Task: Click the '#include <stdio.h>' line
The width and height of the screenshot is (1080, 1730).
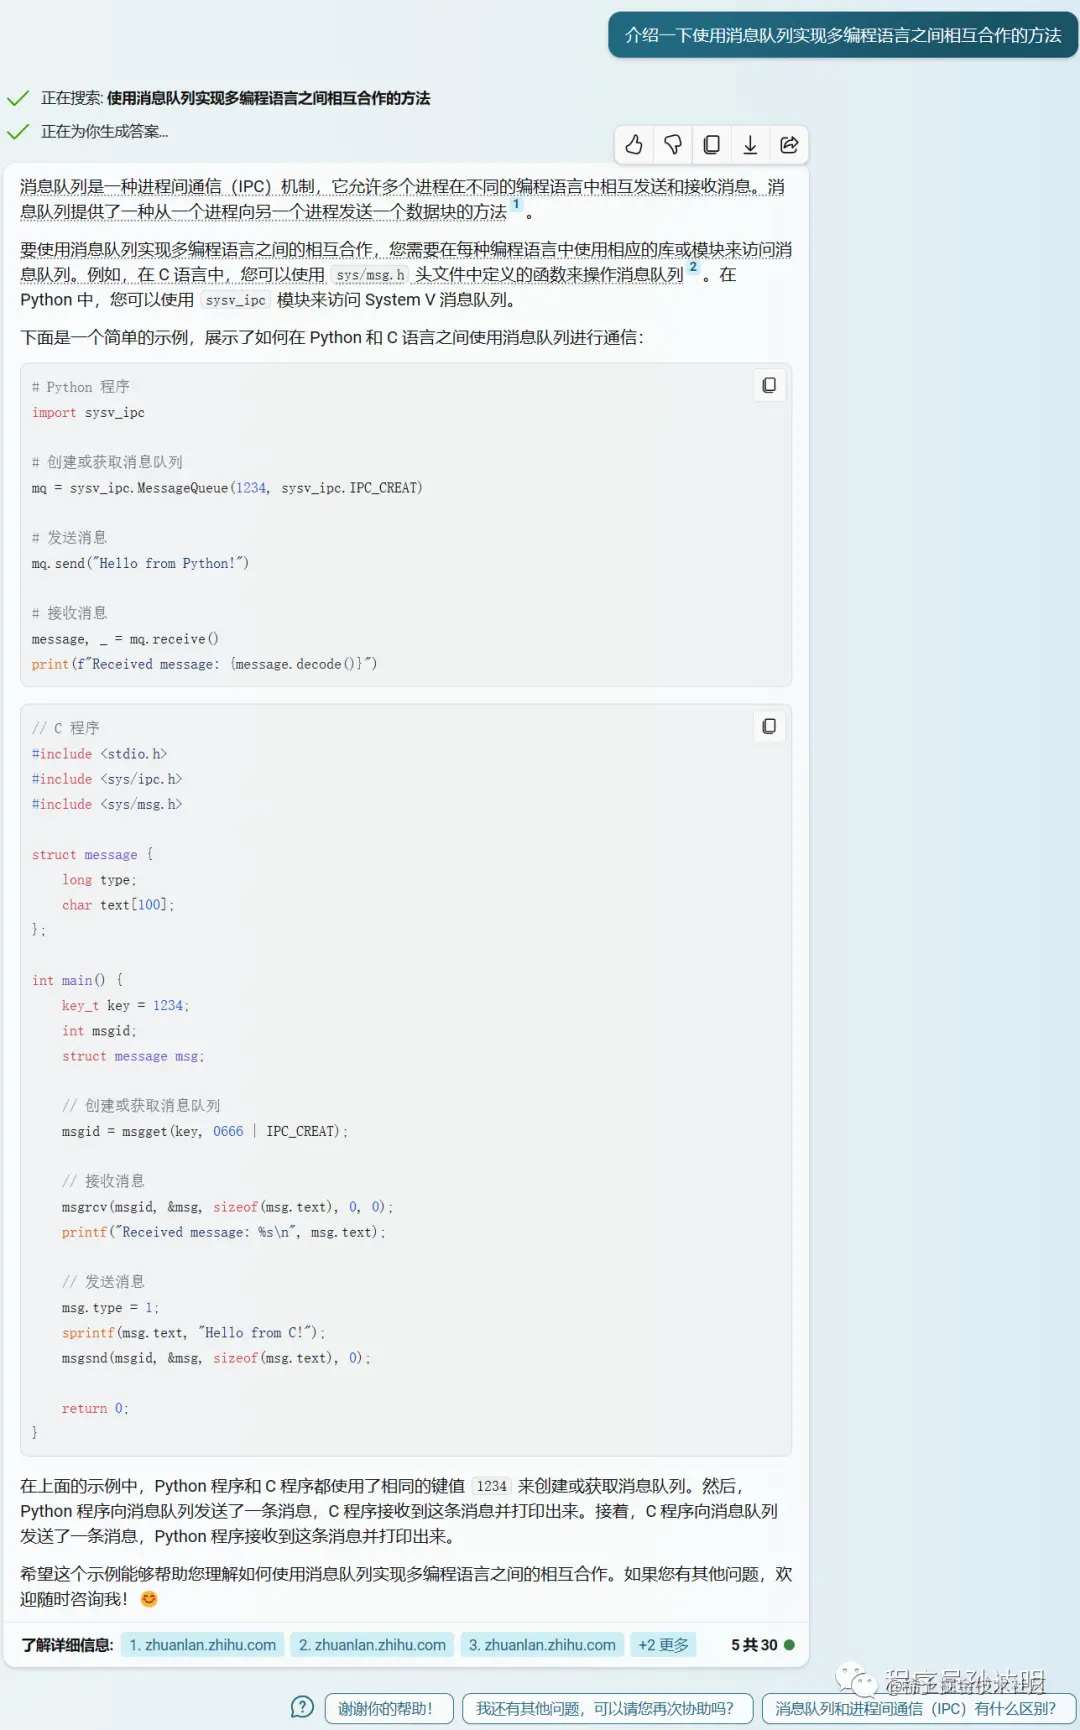Action: 99,754
